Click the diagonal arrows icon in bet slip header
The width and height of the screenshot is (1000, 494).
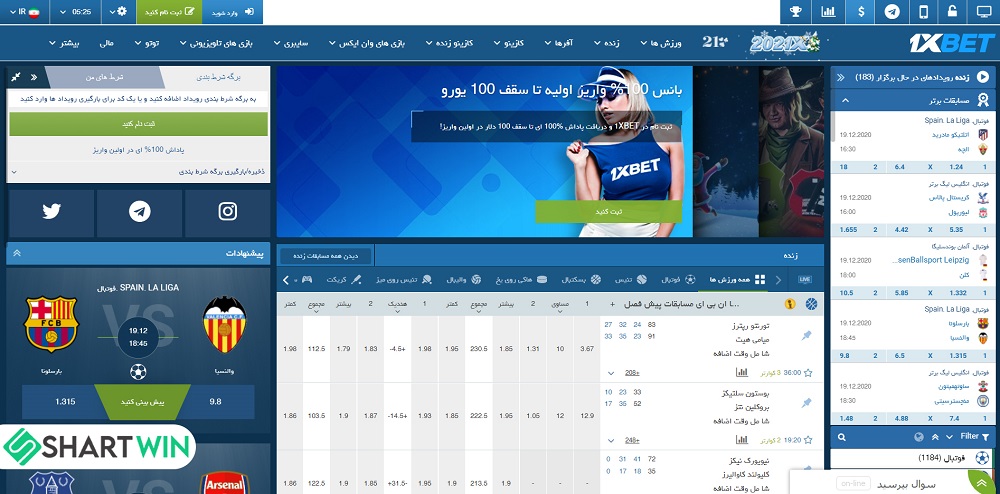16,77
